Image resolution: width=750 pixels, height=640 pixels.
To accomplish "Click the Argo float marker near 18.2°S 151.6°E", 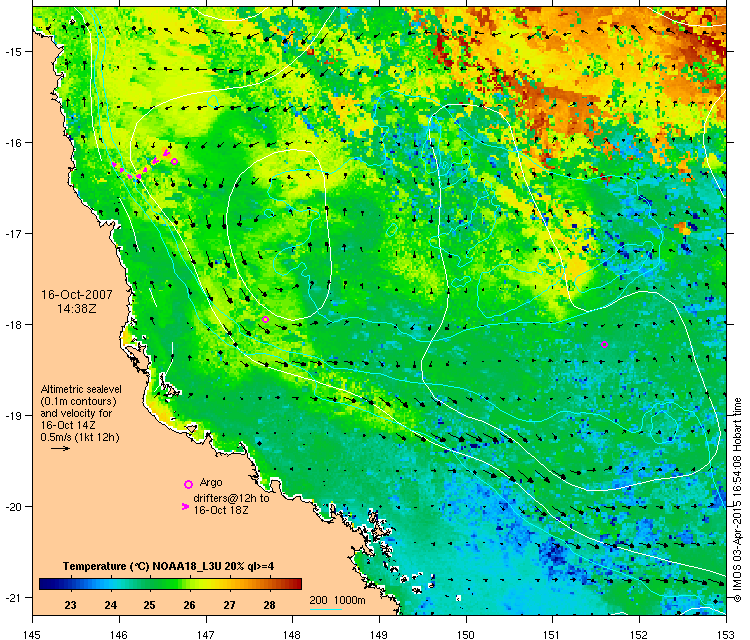I will tap(605, 344).
